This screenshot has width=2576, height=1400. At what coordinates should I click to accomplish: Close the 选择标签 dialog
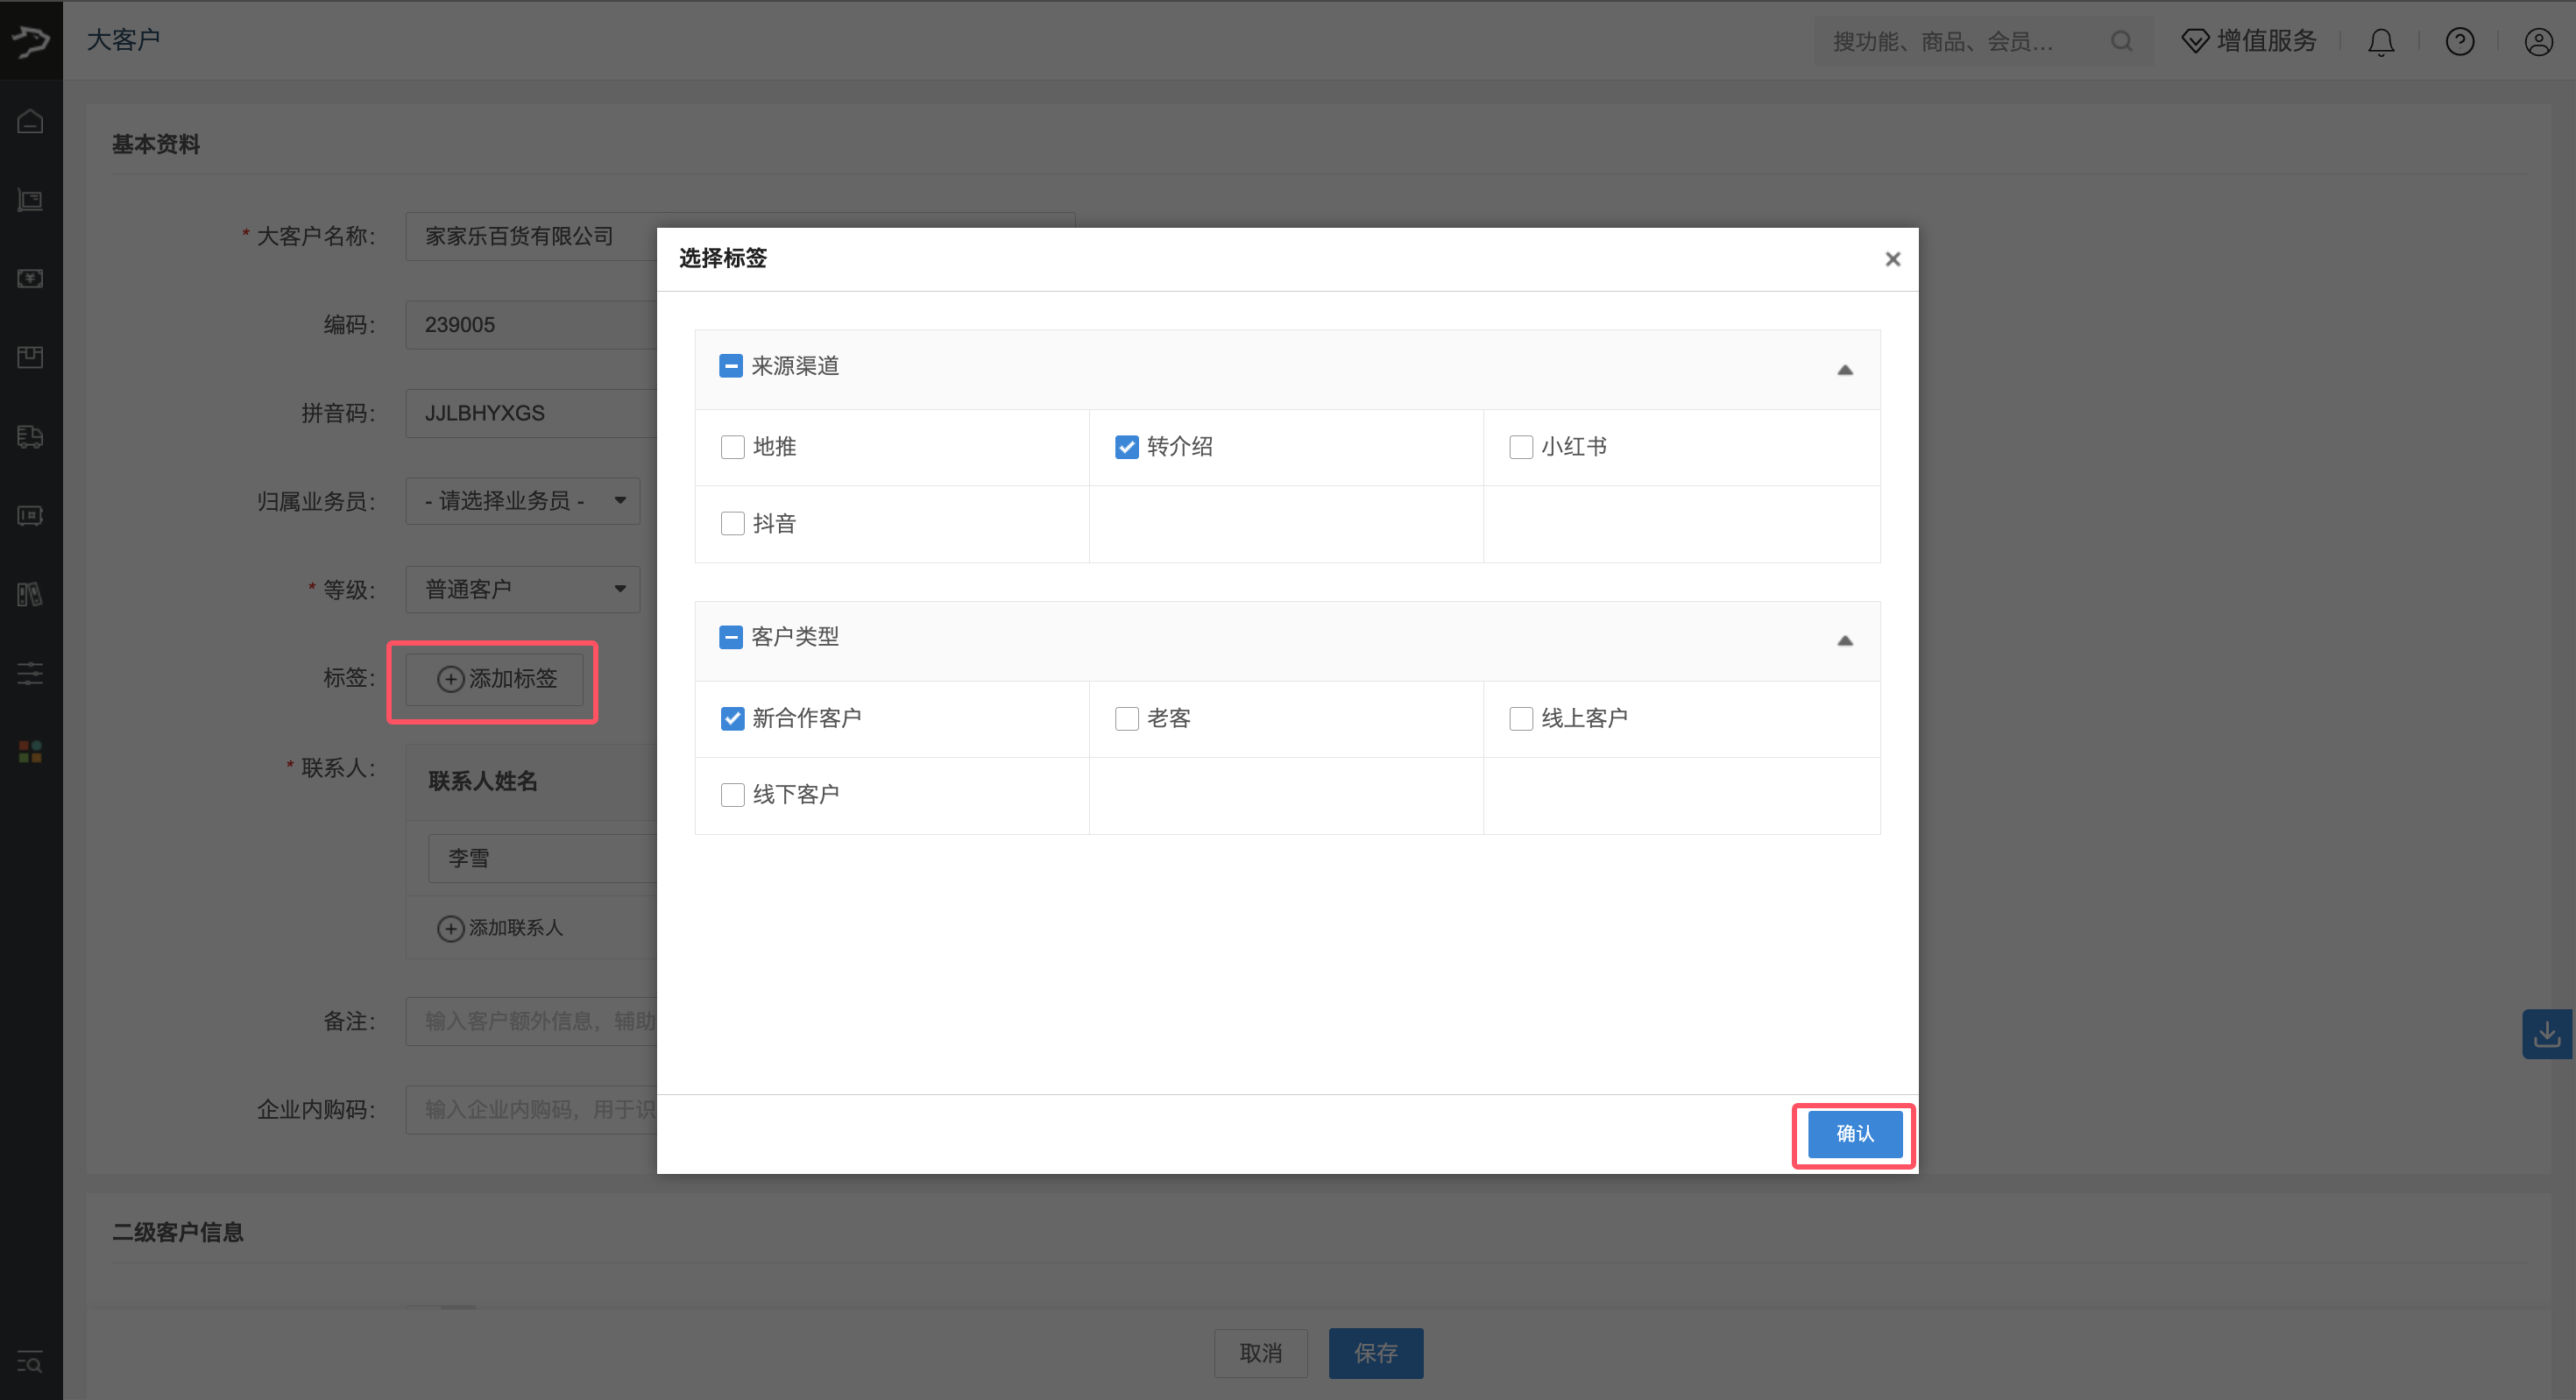click(1892, 259)
